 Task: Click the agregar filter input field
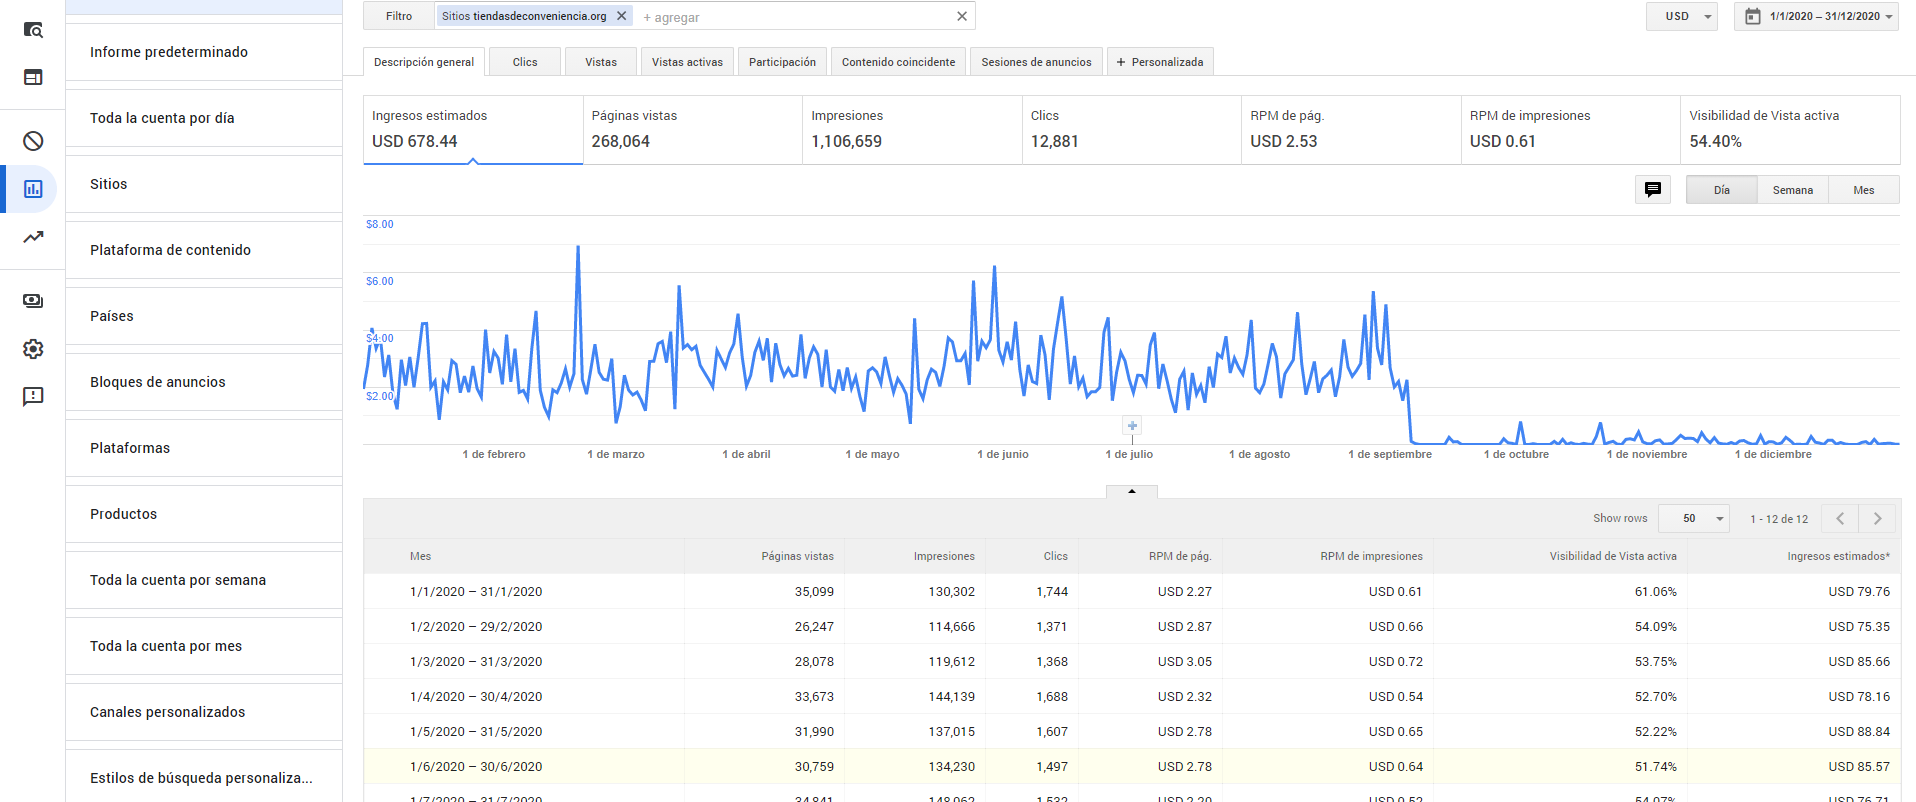pyautogui.click(x=795, y=17)
